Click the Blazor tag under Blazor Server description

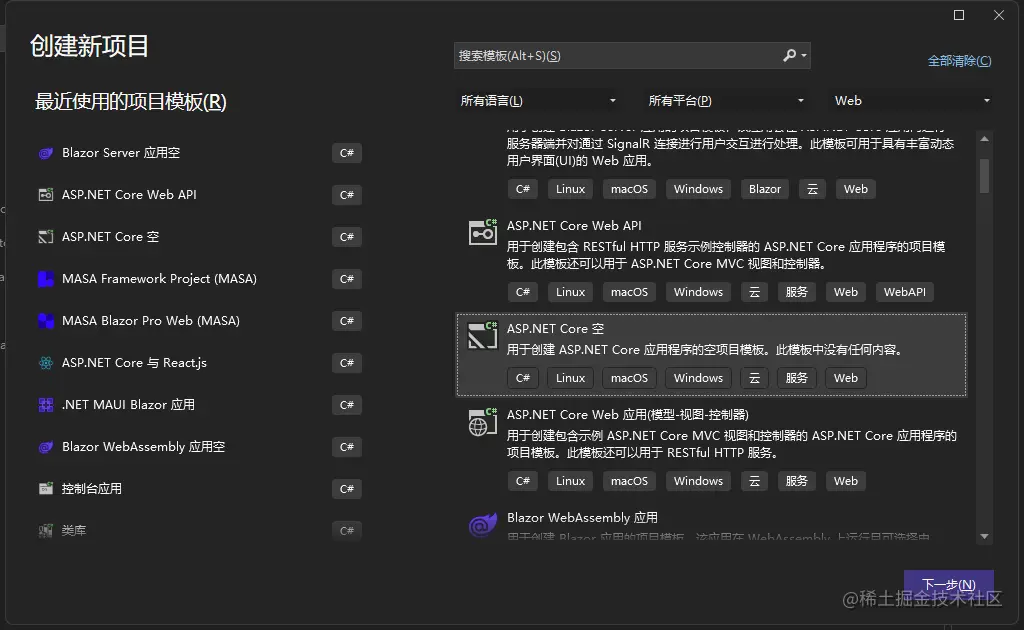[x=765, y=189]
